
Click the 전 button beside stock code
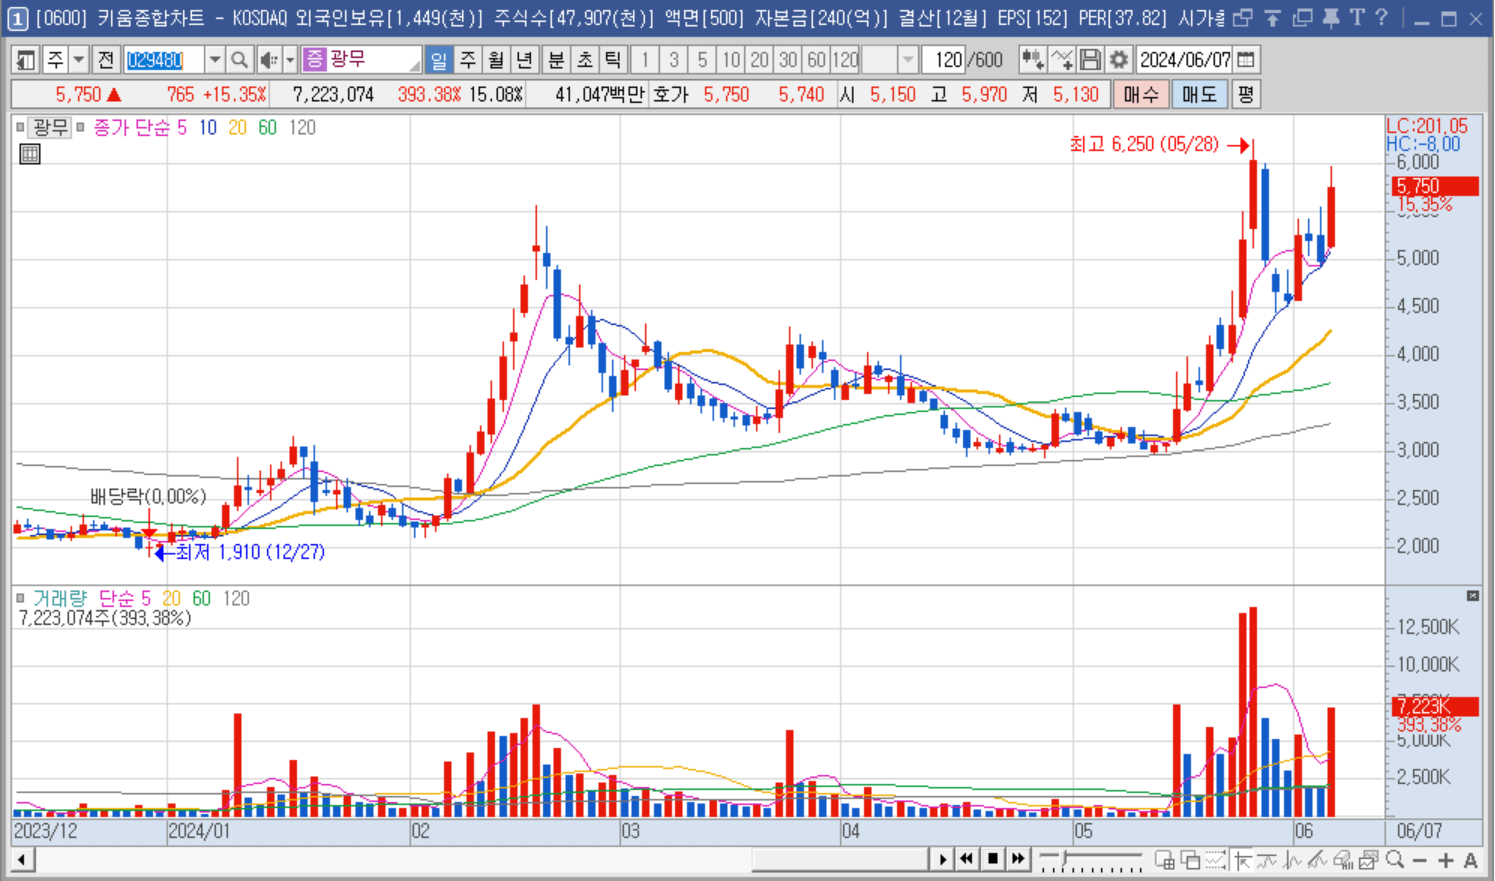[x=106, y=60]
